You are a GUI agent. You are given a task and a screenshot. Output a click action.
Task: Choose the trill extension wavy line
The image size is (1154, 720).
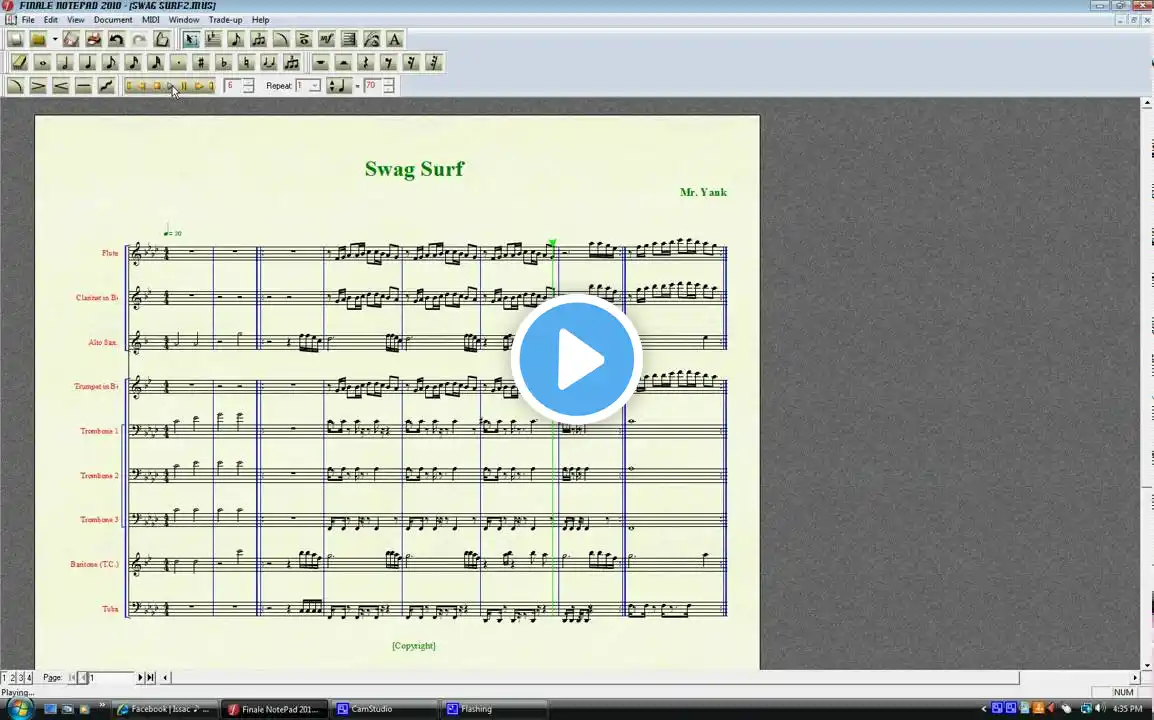pos(107,86)
